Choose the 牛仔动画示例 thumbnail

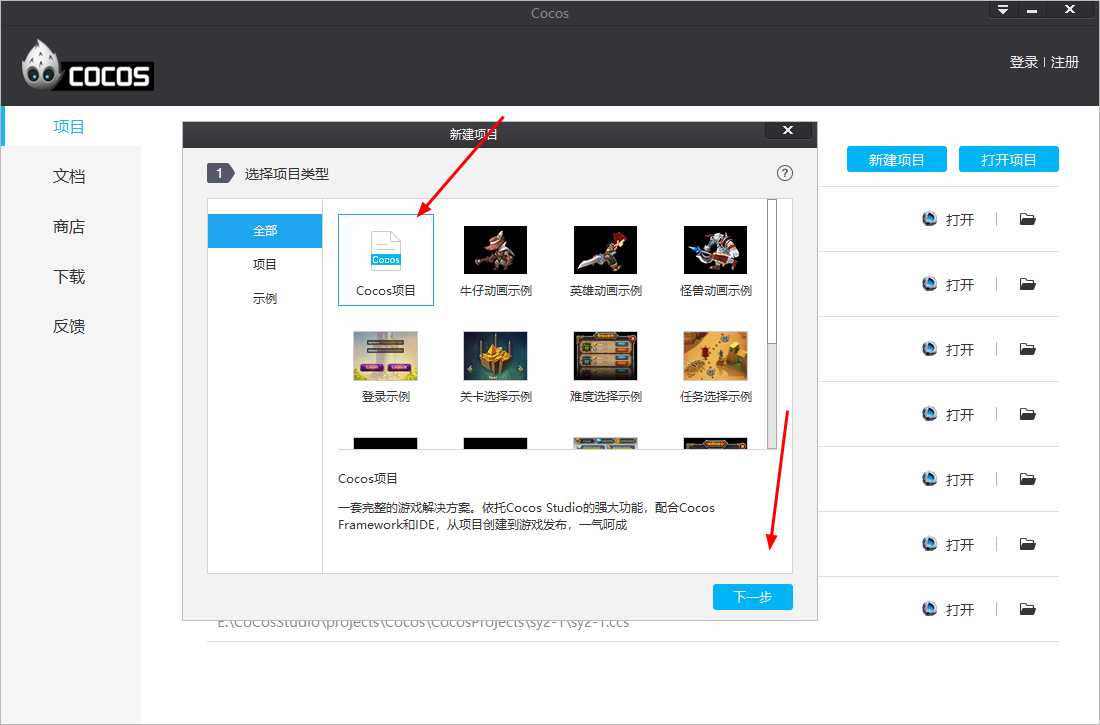coord(495,250)
